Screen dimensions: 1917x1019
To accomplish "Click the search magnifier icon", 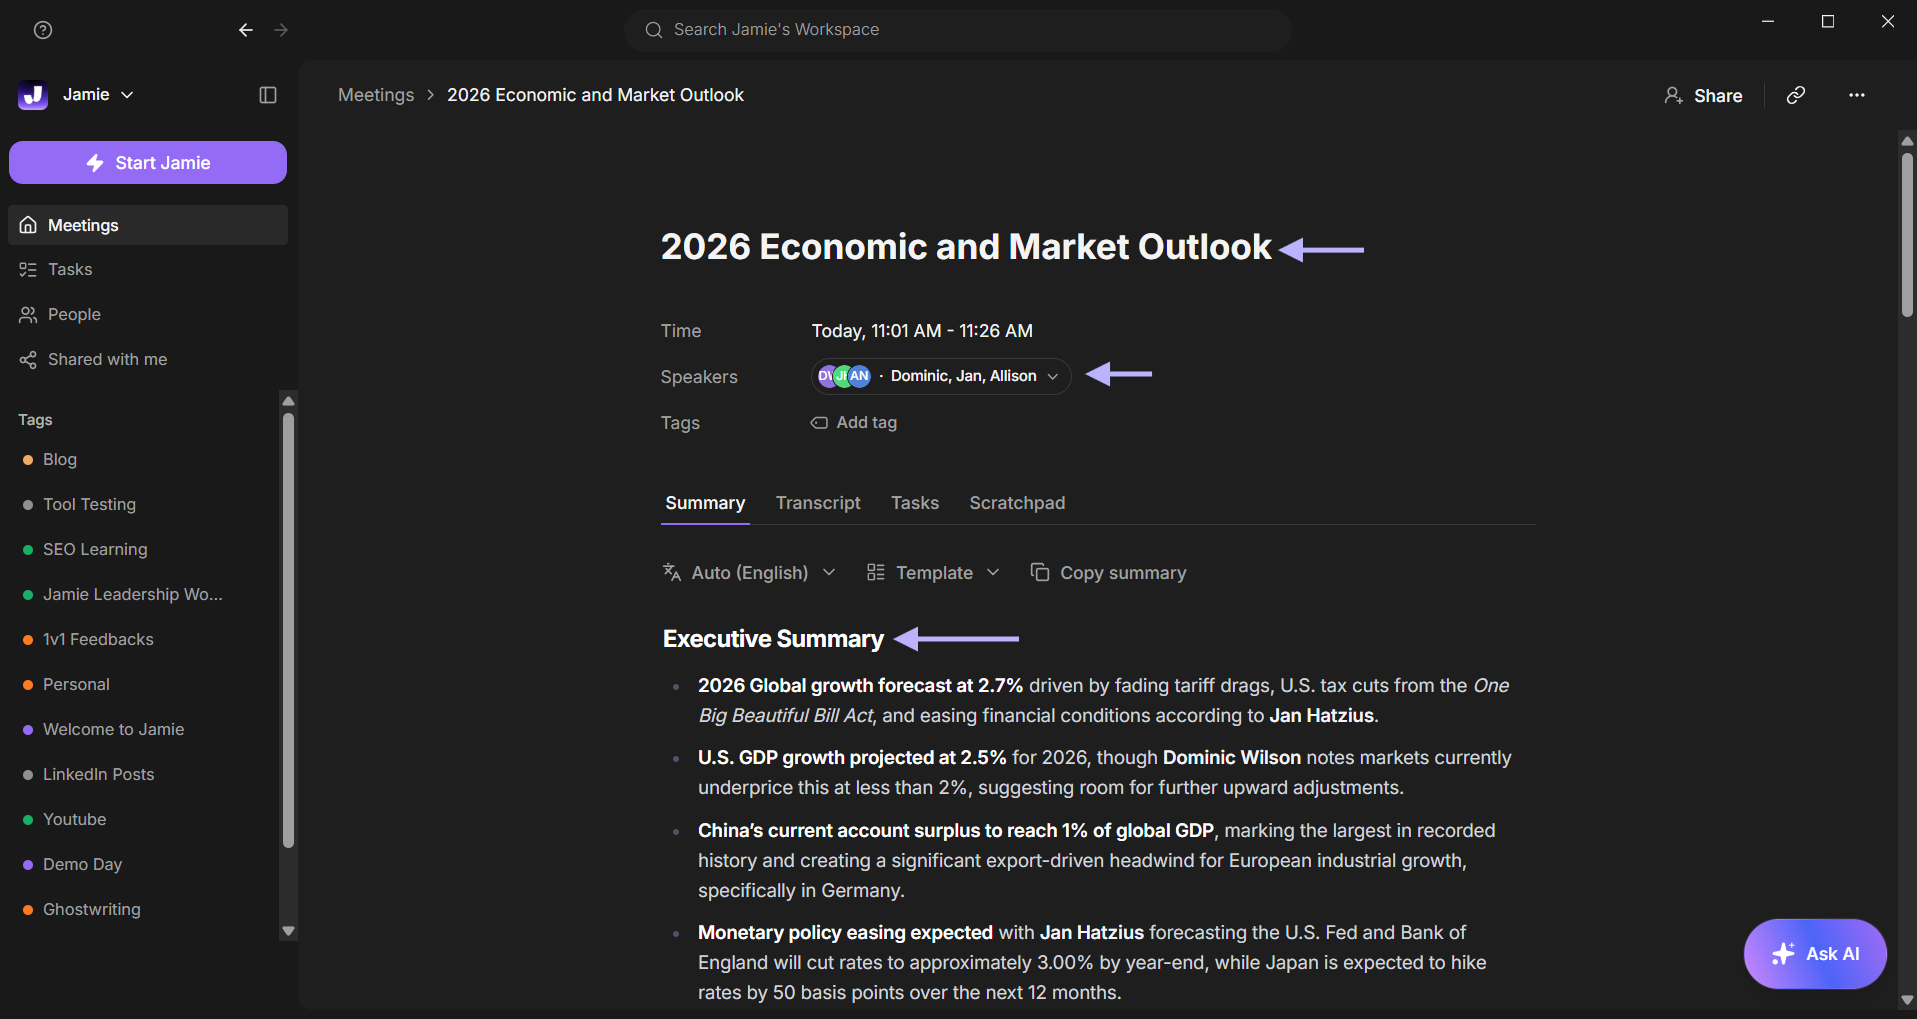I will point(654,30).
